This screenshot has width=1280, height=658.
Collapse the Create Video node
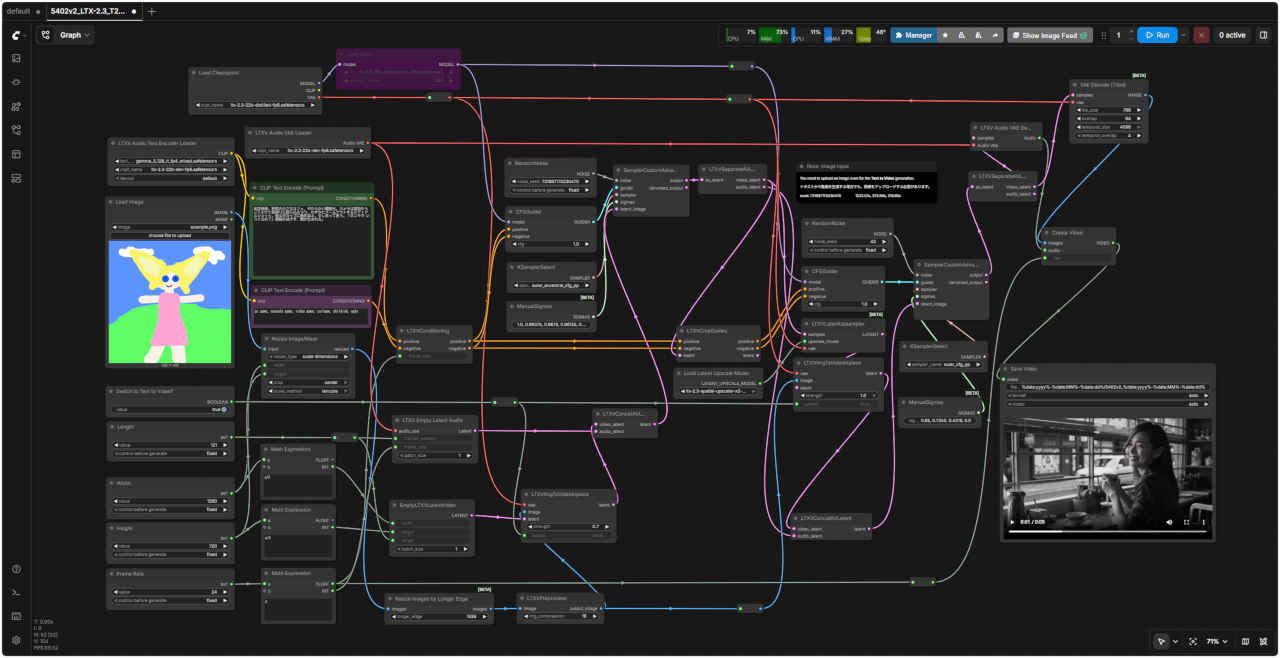coord(1046,232)
